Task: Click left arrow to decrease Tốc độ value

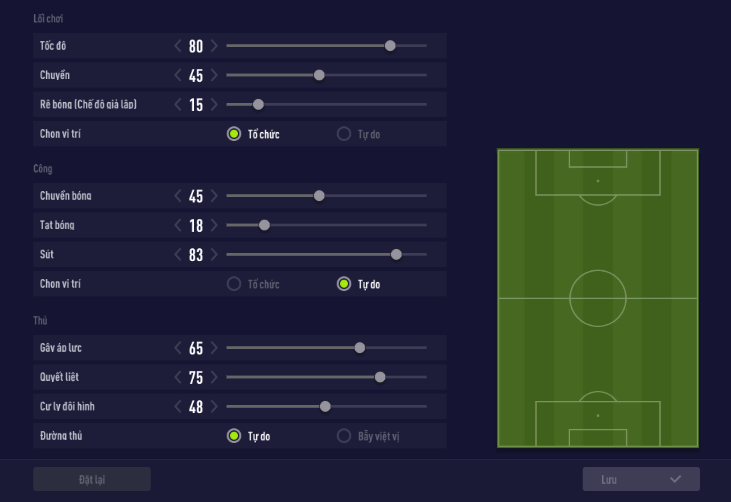Action: point(178,46)
